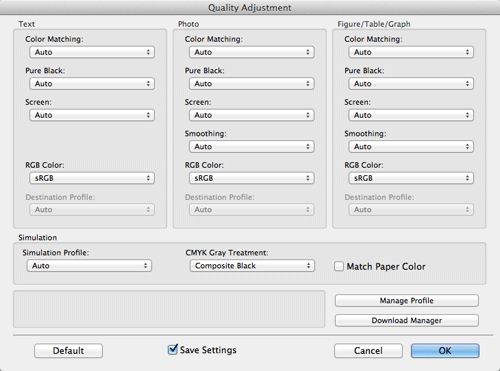
Task: Click the Download Manager button
Action: [x=407, y=321]
